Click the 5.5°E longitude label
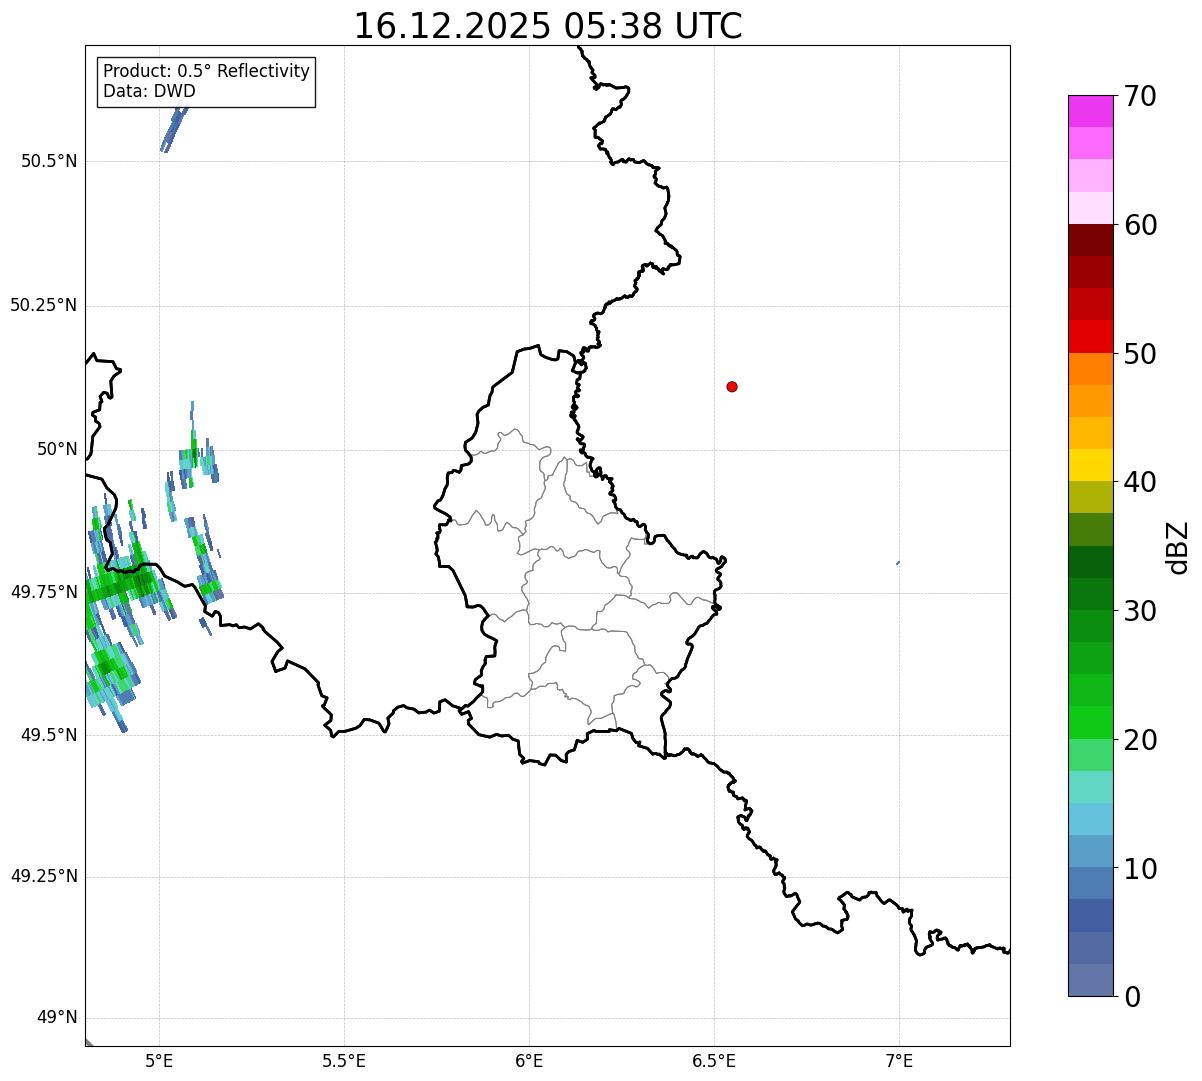This screenshot has height=1081, width=1202. (344, 1060)
